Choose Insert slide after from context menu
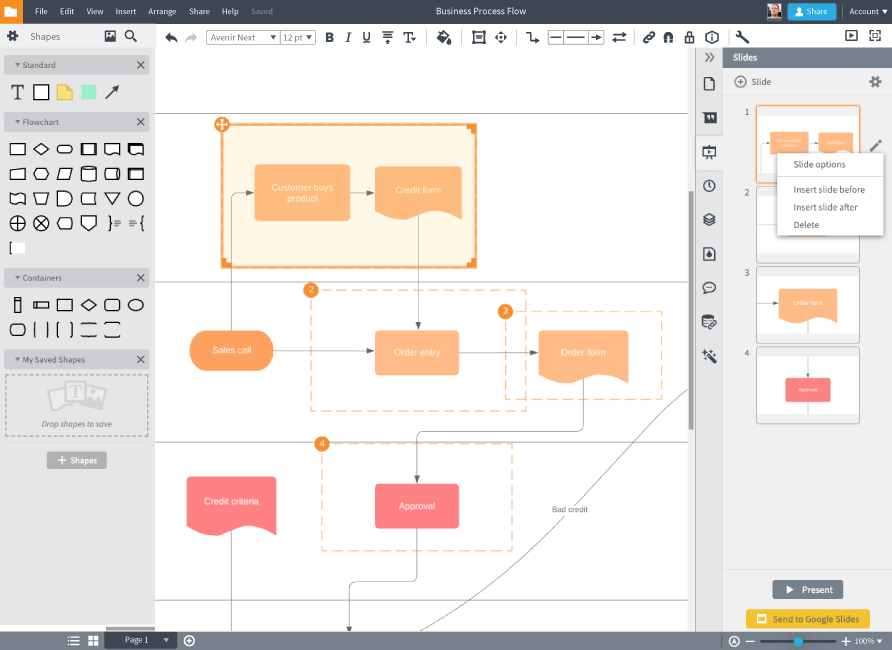Screen dimensions: 892x650 (825, 207)
